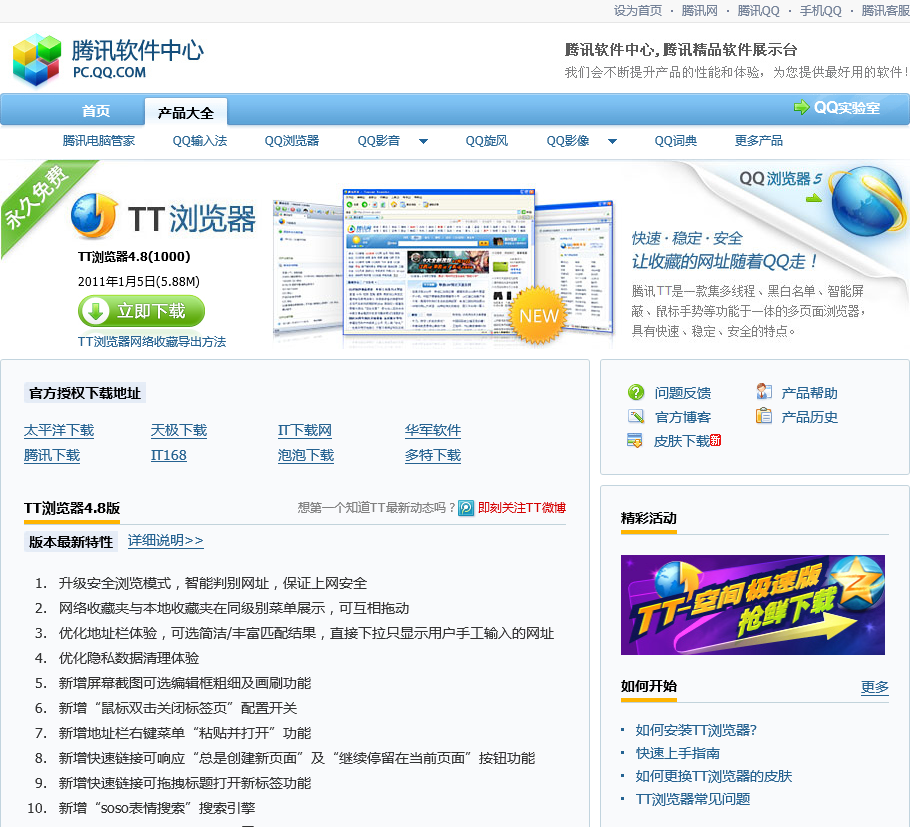Viewport: 910px width, 827px height.
Task: Go to QQ浏览器 menu item
Action: [292, 141]
